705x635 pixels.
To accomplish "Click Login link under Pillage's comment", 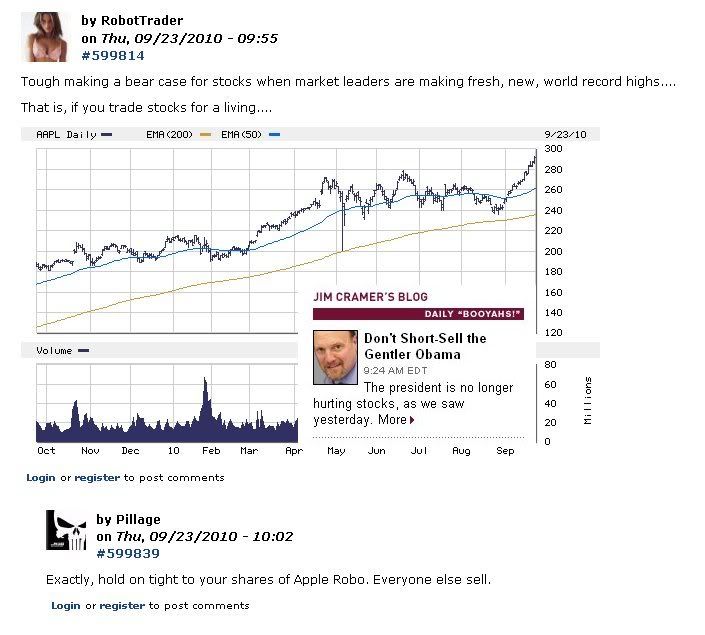I will [x=66, y=605].
